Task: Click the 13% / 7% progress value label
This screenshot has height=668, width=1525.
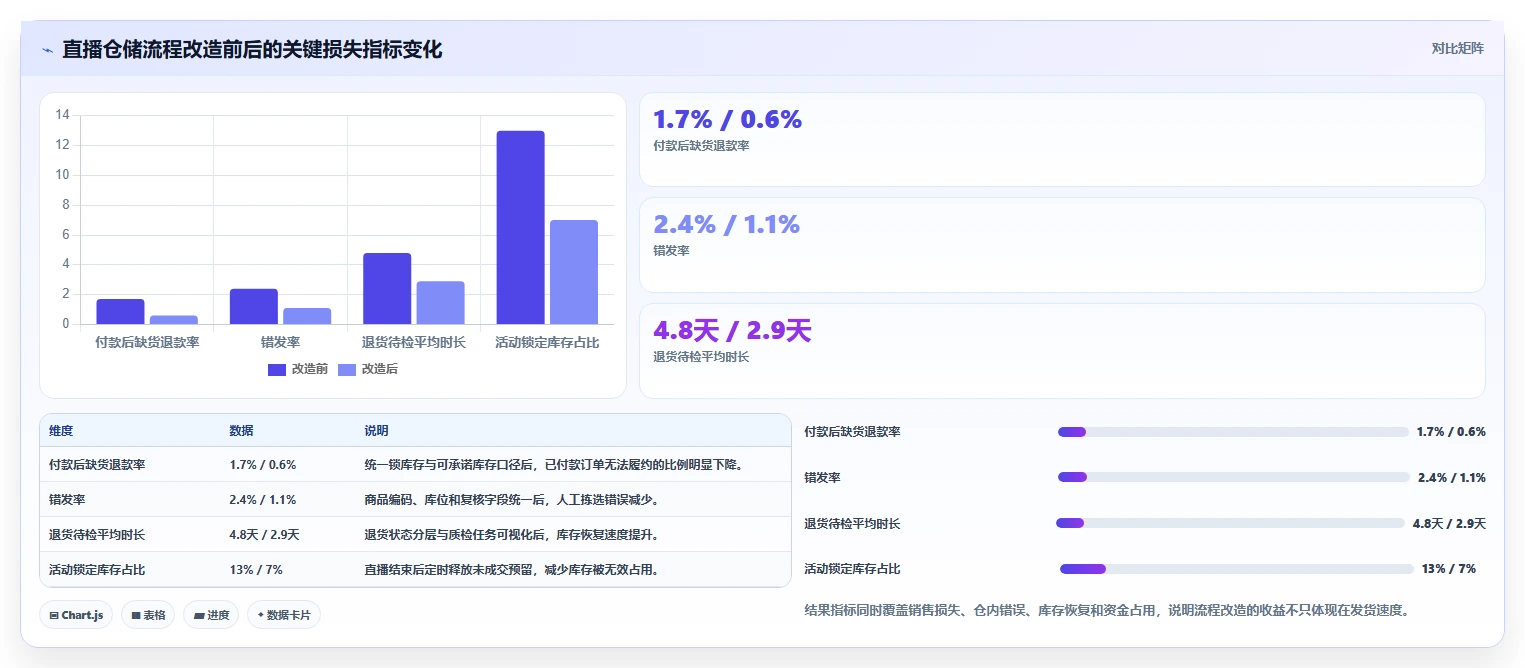Action: (x=1448, y=569)
